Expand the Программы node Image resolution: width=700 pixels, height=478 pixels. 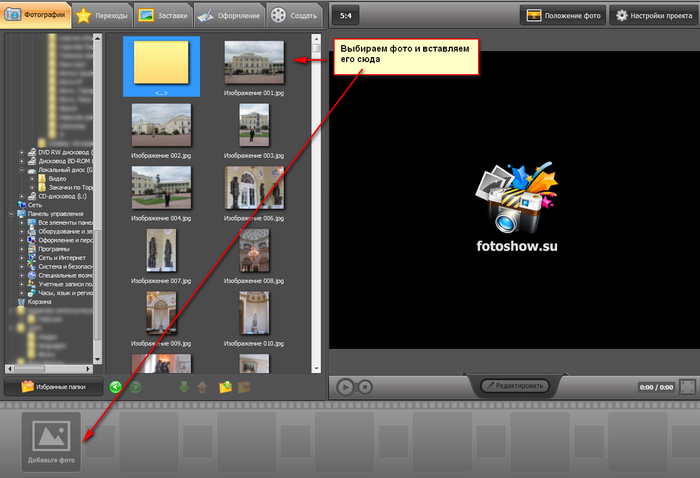(21, 249)
